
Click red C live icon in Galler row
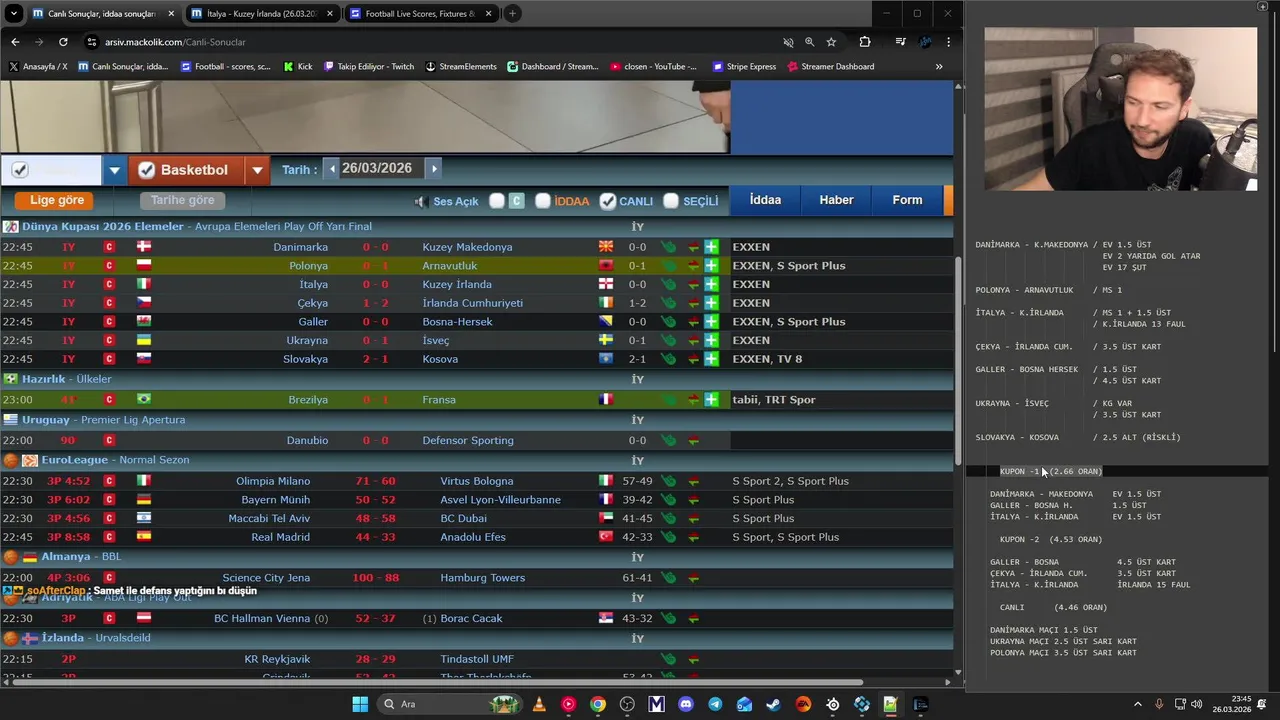point(110,322)
